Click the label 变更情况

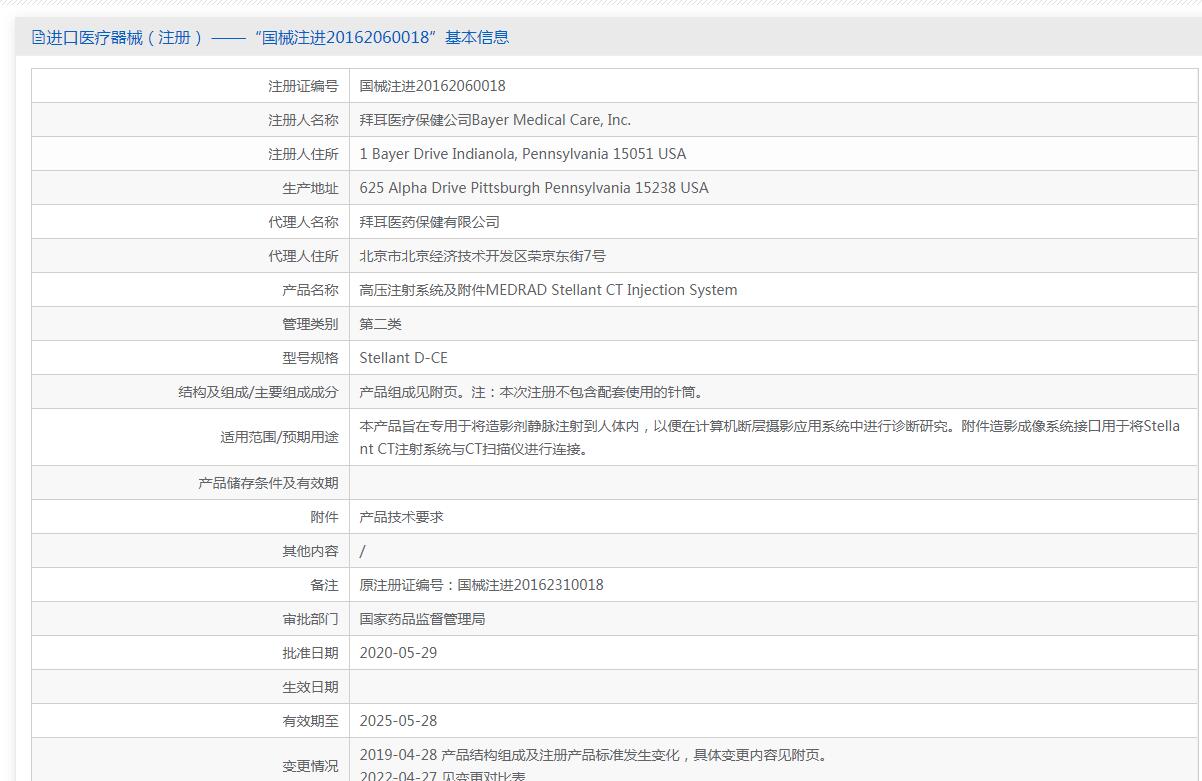tap(310, 766)
